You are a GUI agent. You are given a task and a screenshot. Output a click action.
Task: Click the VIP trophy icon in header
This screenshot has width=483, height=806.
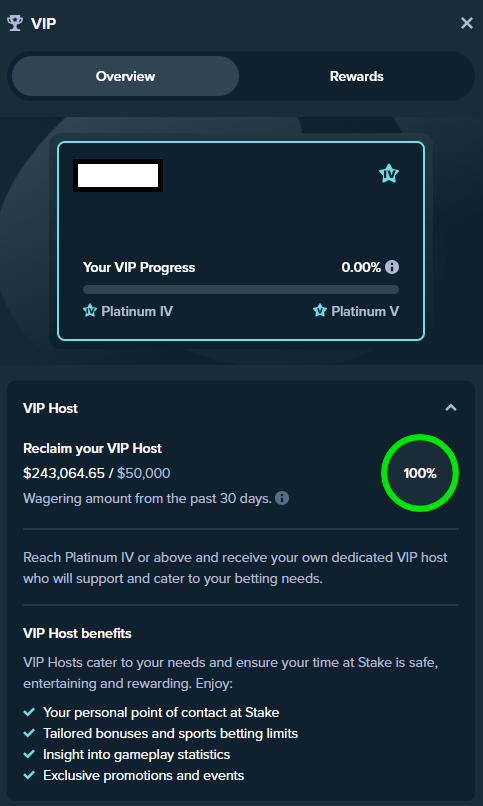point(15,23)
